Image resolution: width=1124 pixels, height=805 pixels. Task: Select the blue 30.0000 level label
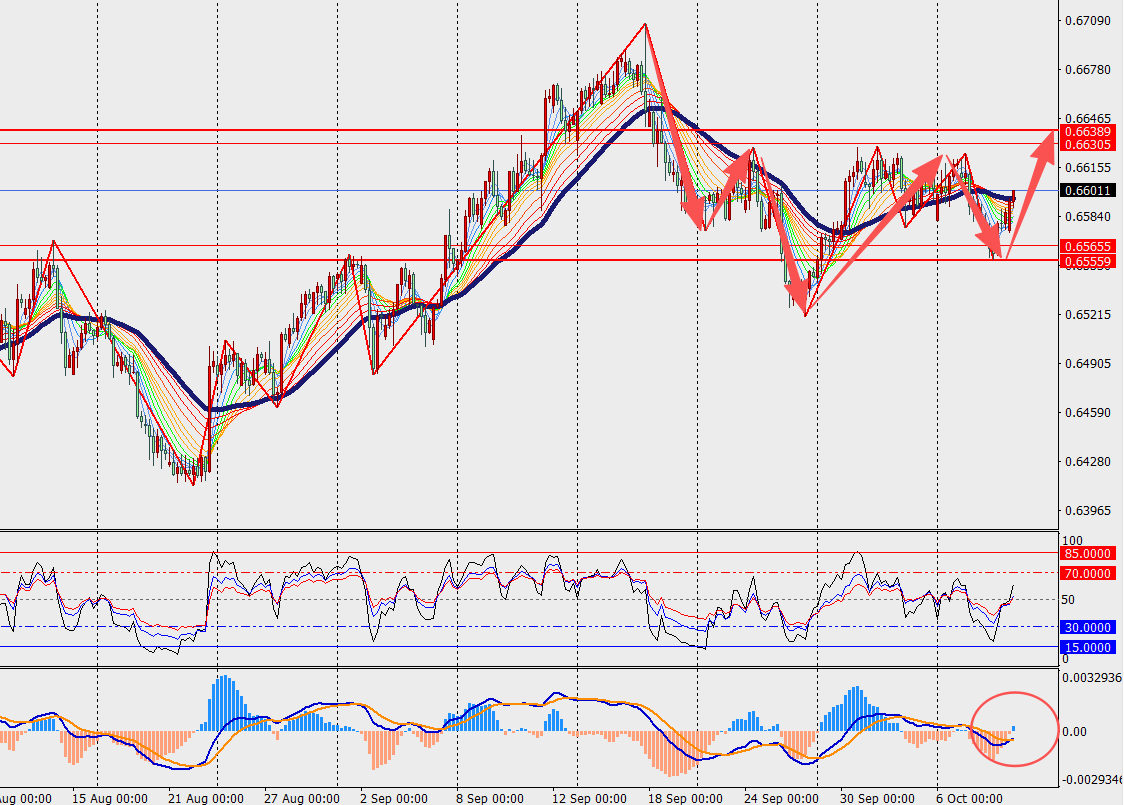click(x=1089, y=627)
